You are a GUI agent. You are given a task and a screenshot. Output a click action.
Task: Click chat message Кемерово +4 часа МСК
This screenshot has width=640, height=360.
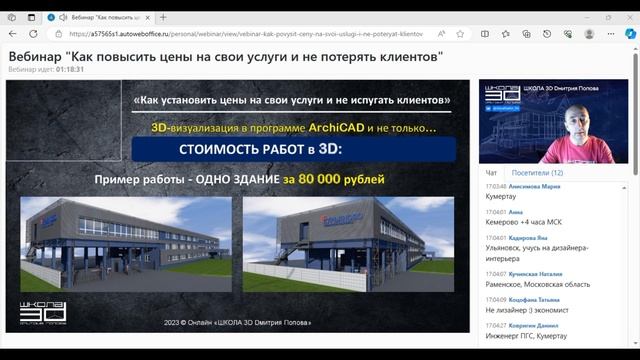[524, 222]
